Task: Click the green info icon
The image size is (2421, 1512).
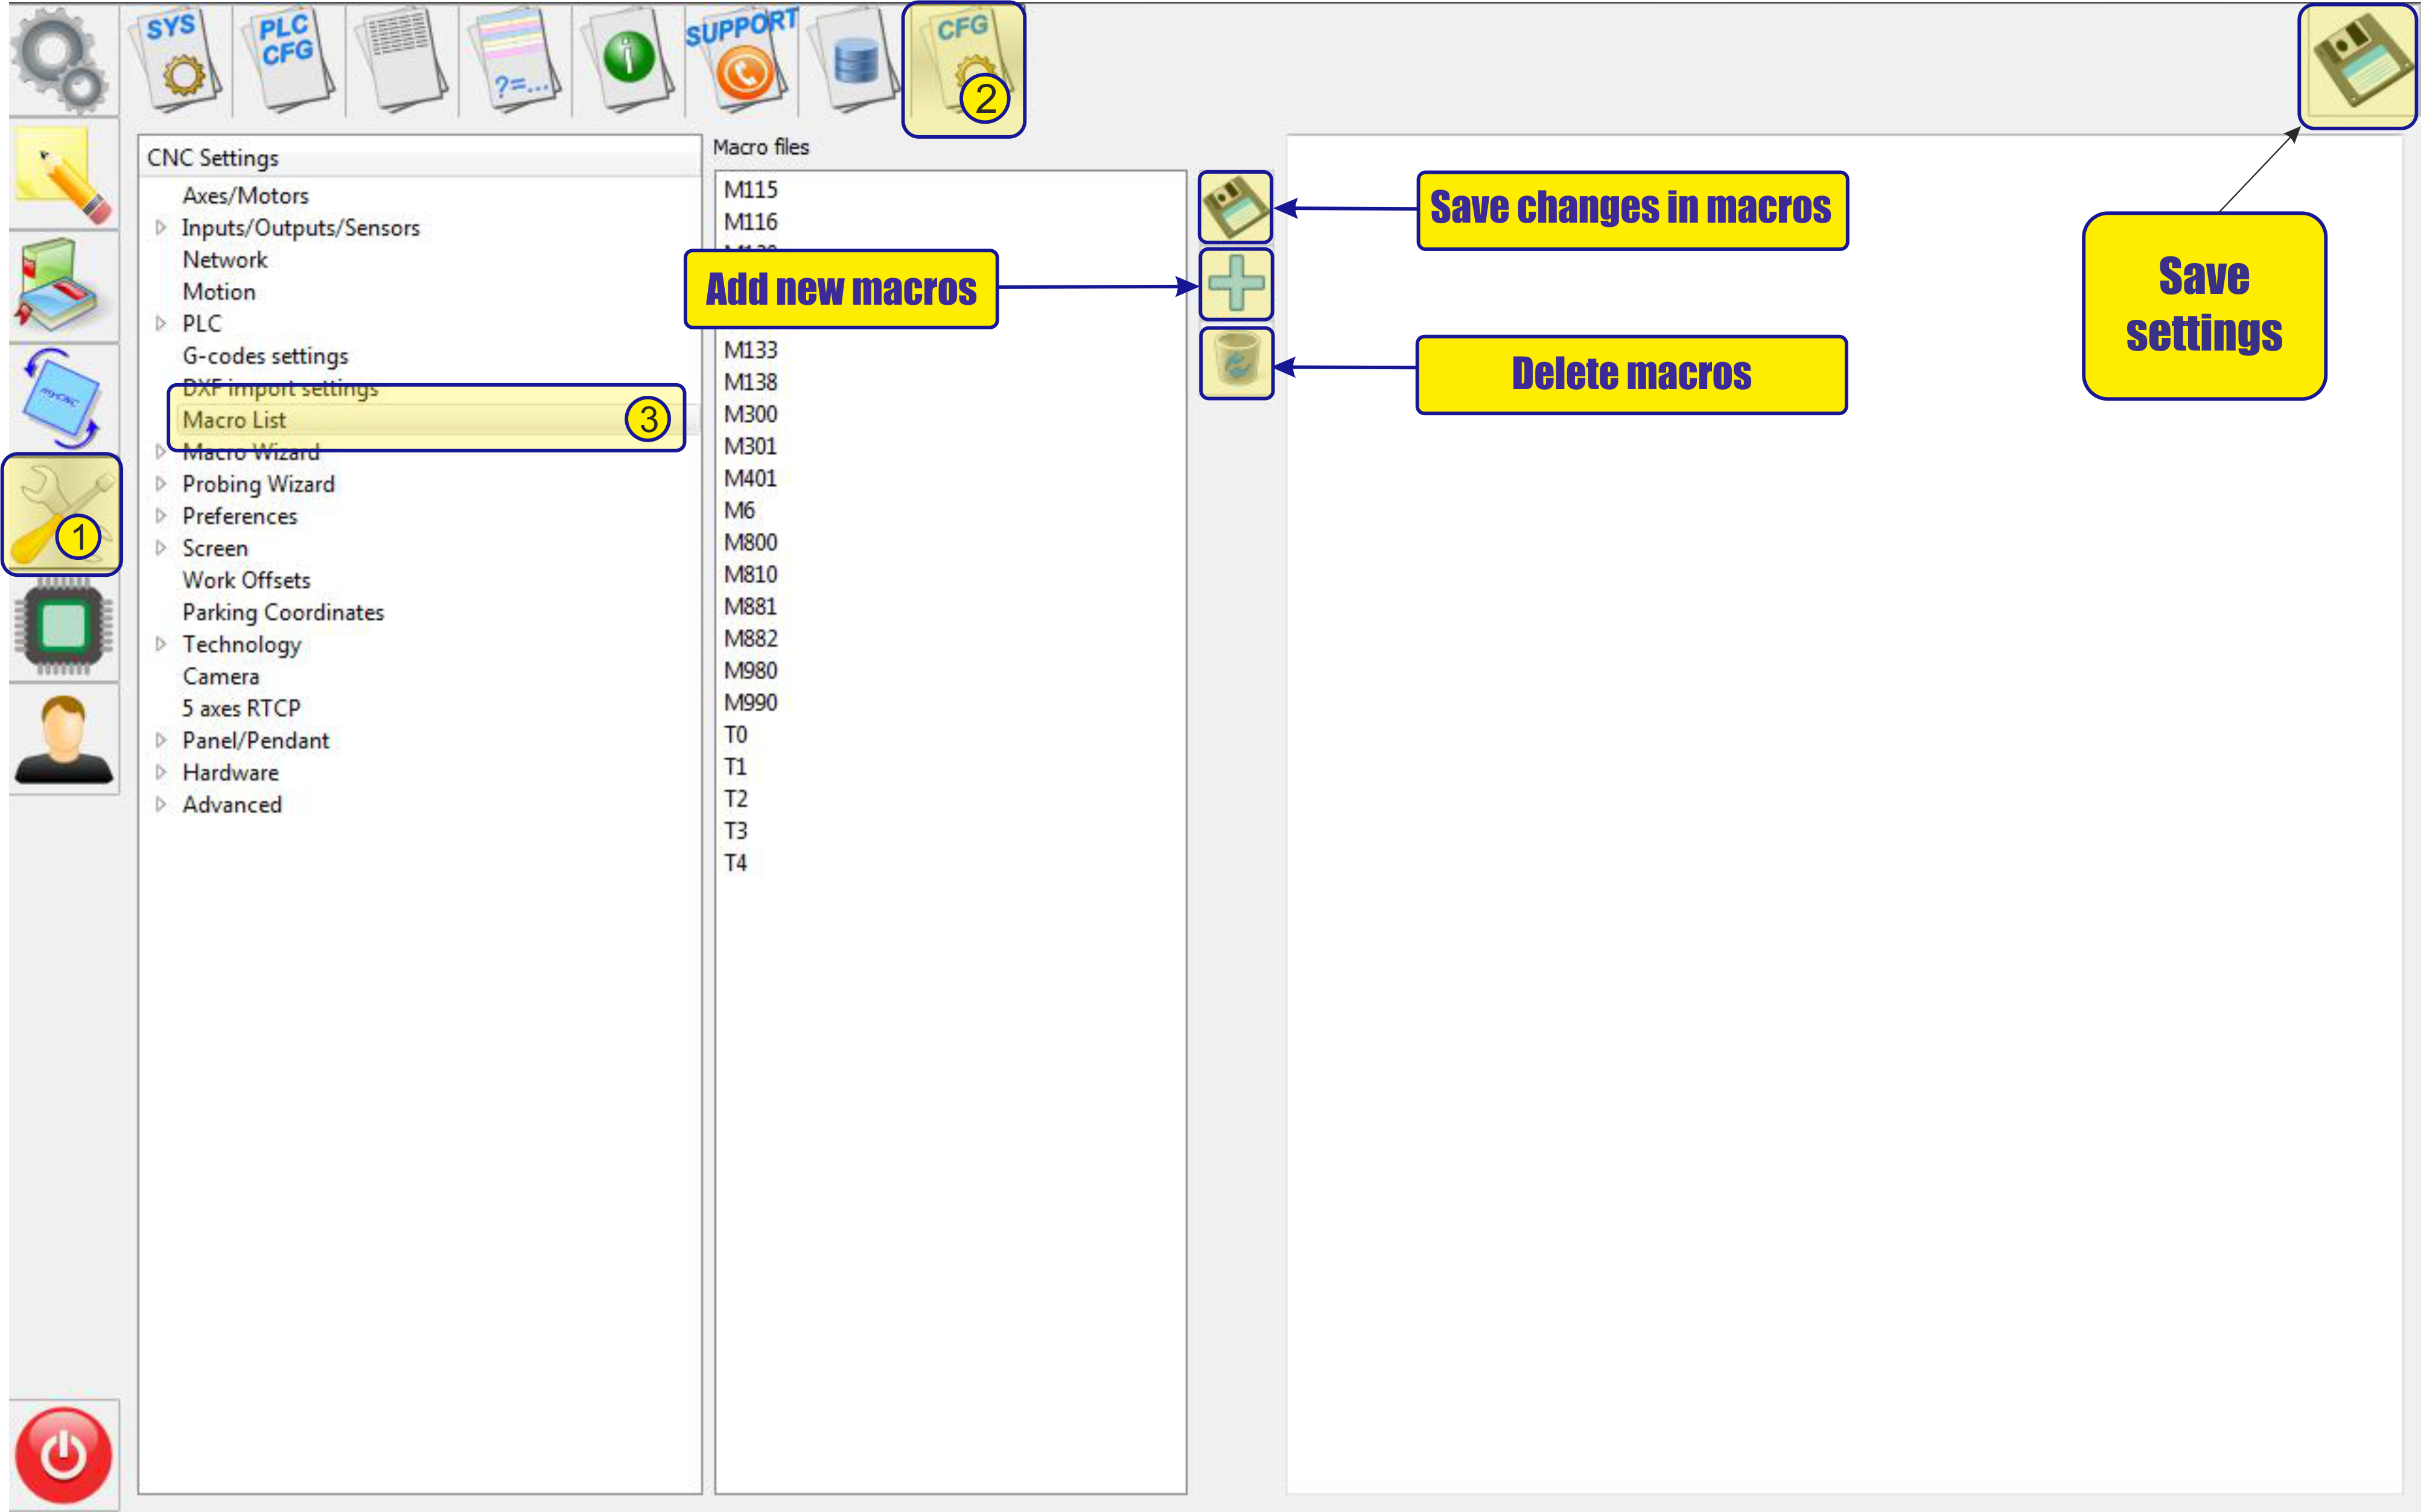Action: coord(628,58)
